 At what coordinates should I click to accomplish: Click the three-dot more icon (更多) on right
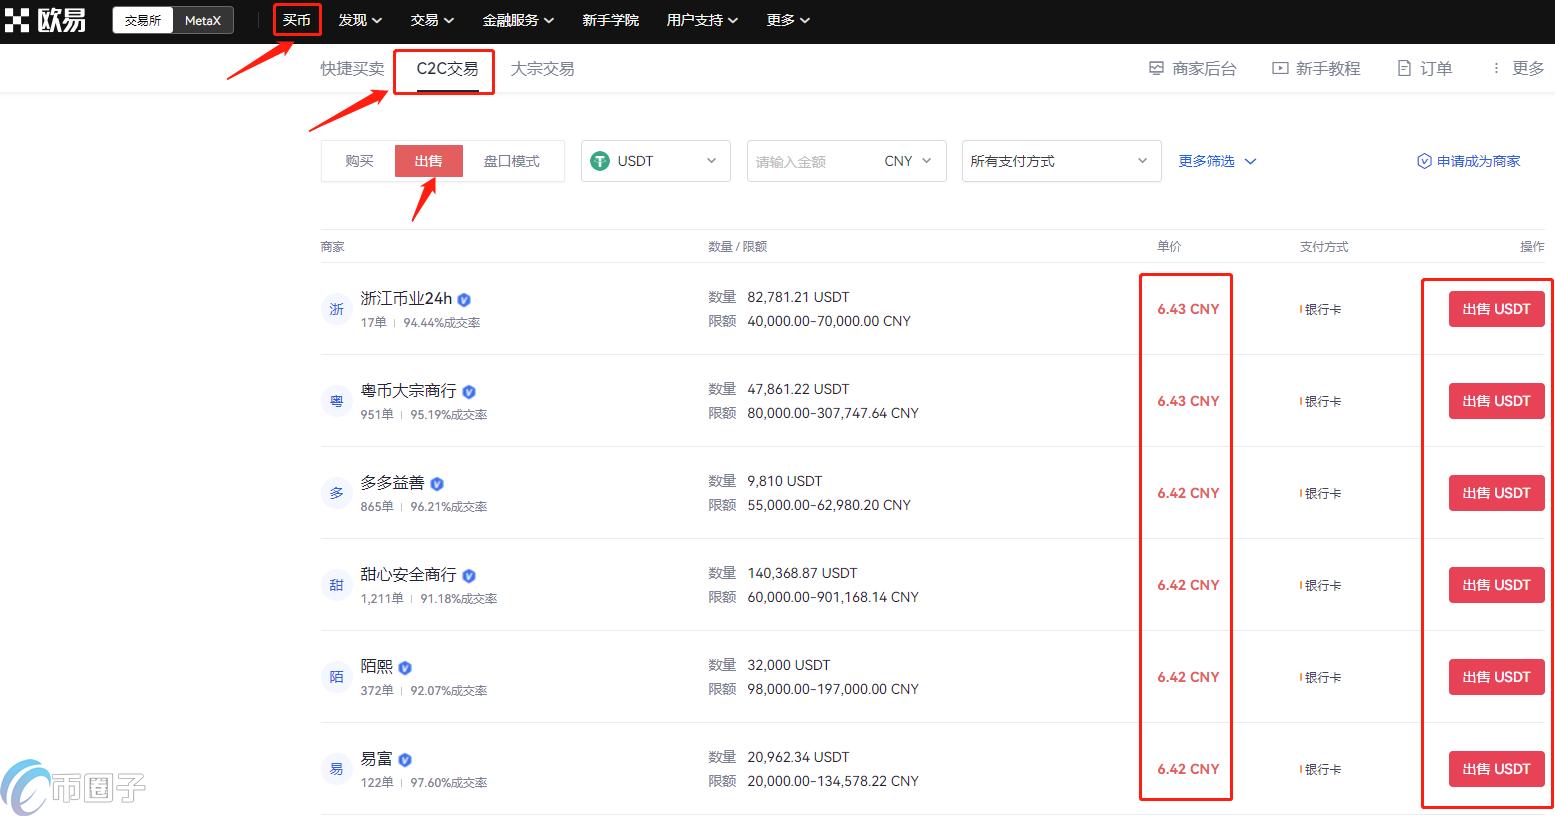[1496, 69]
